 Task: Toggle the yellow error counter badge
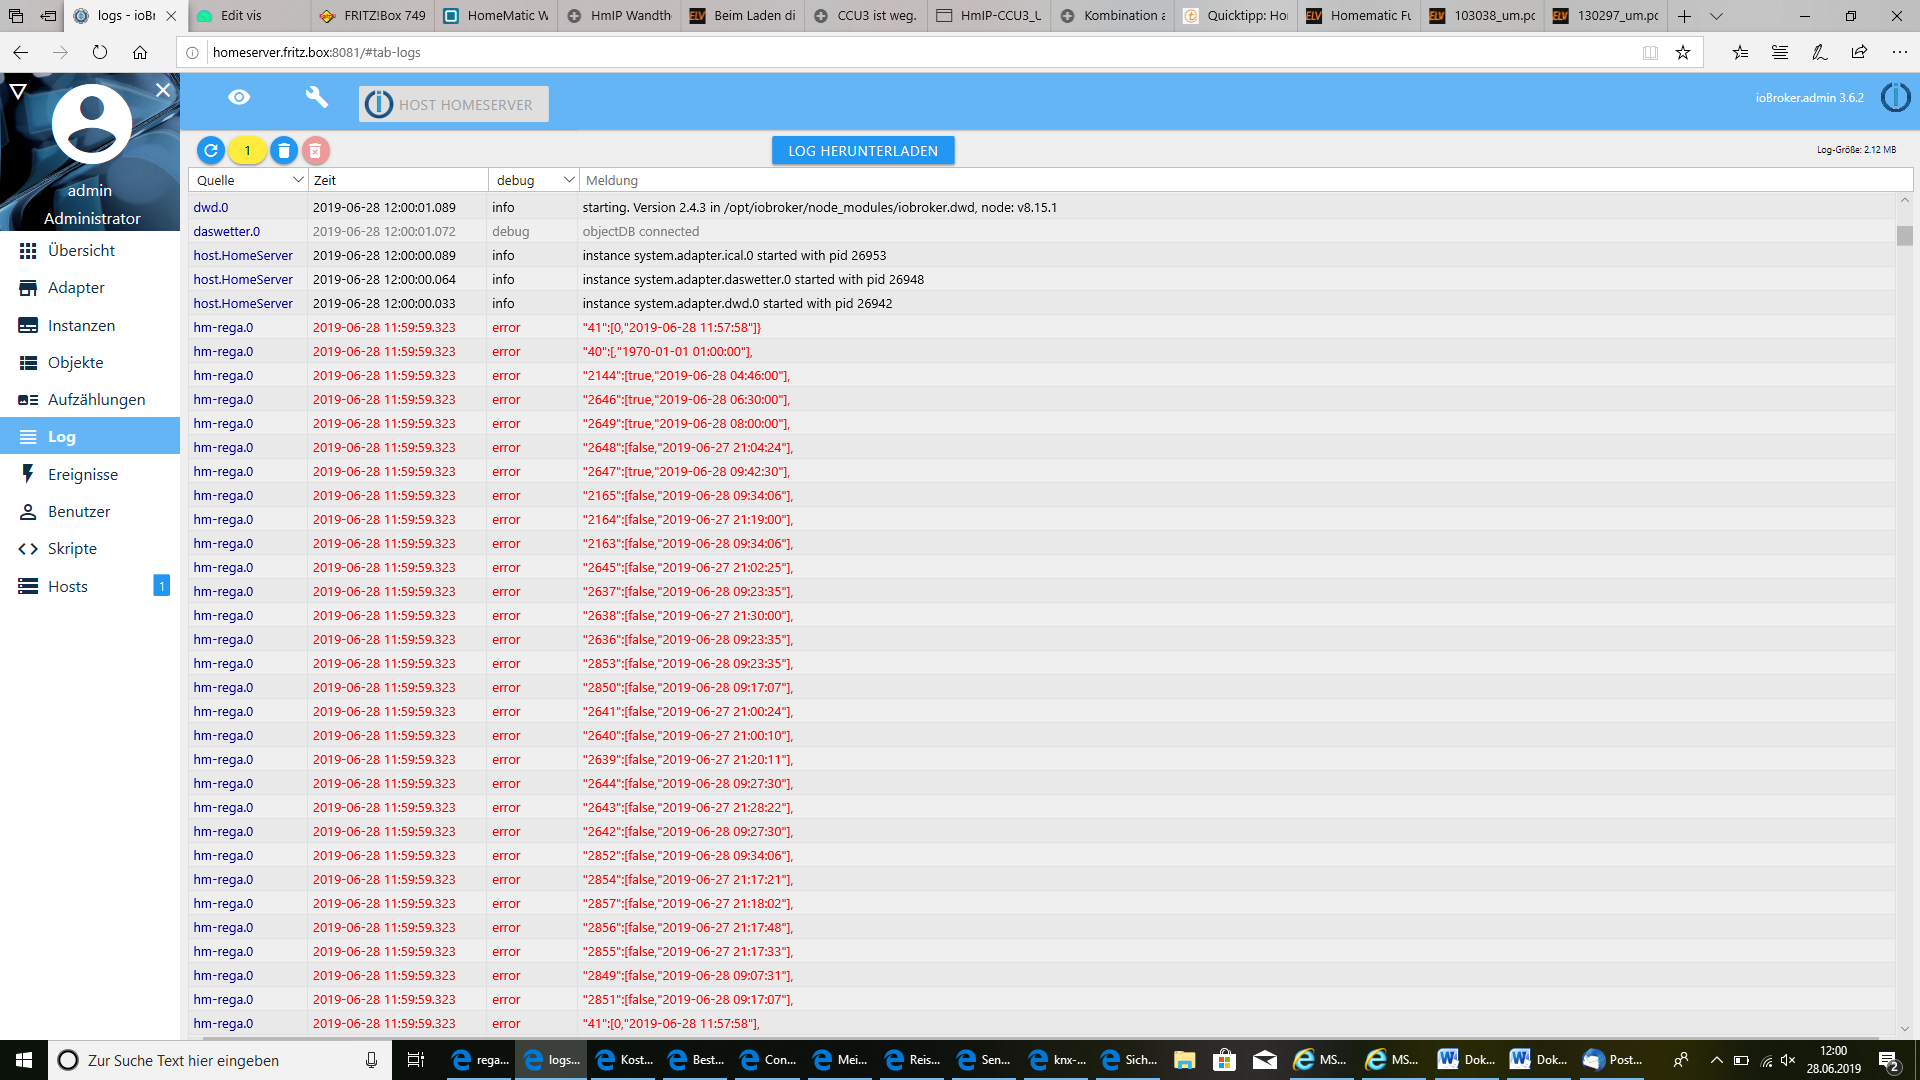(x=247, y=151)
